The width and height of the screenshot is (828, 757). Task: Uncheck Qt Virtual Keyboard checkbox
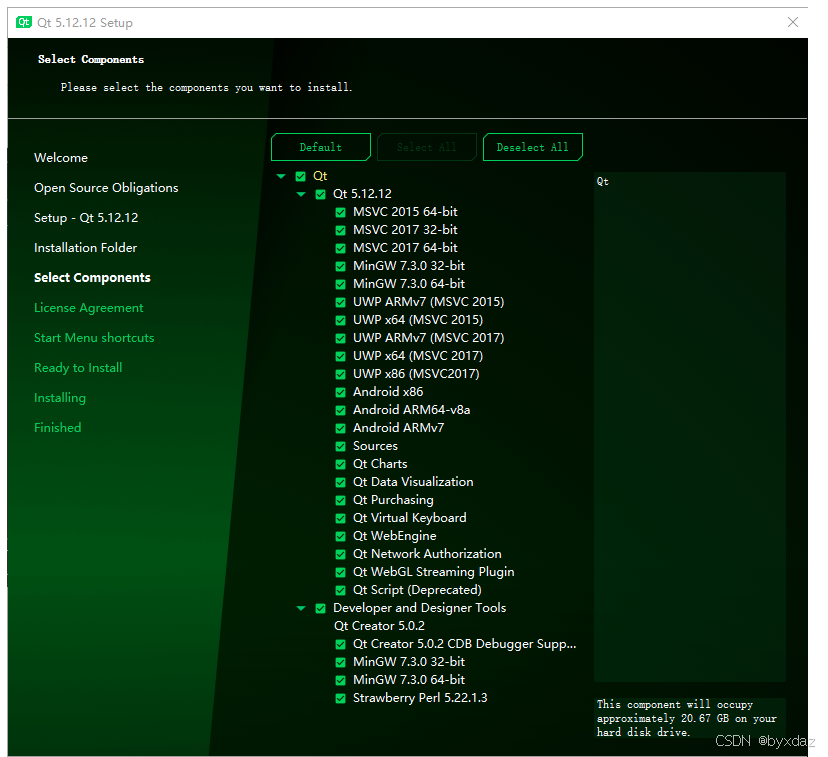tap(341, 518)
